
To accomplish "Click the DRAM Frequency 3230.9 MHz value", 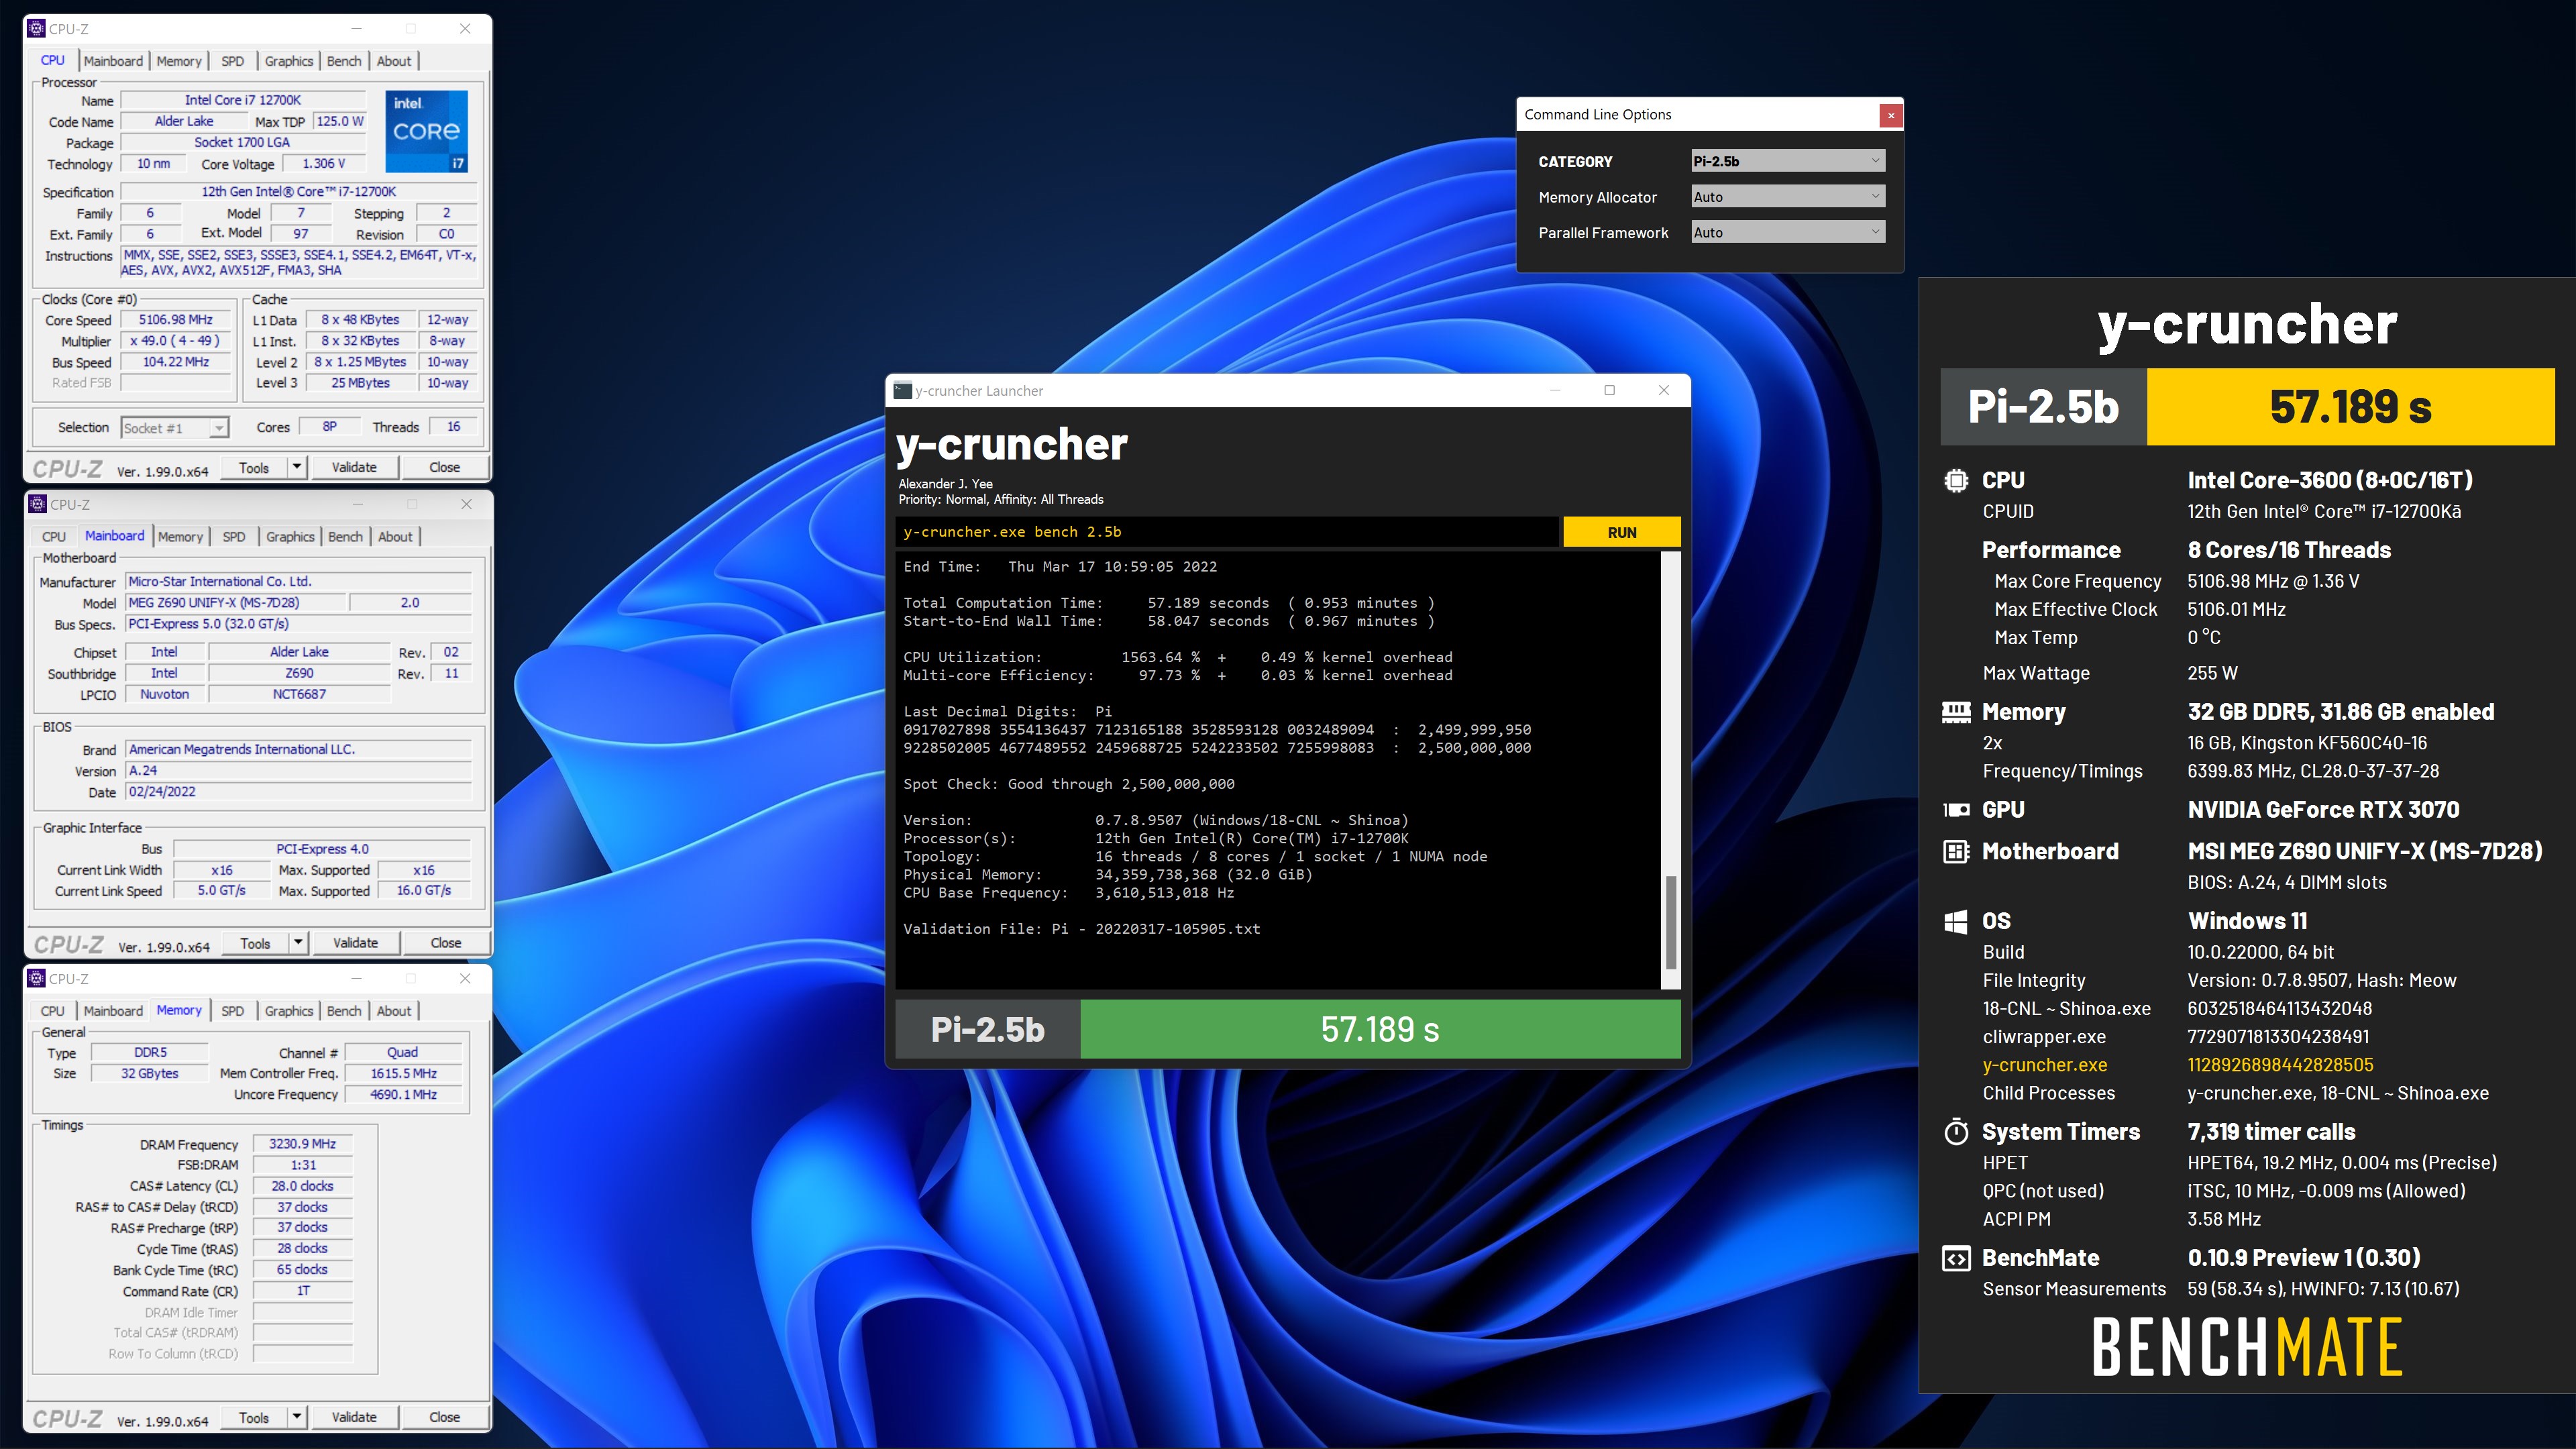I will (302, 1143).
